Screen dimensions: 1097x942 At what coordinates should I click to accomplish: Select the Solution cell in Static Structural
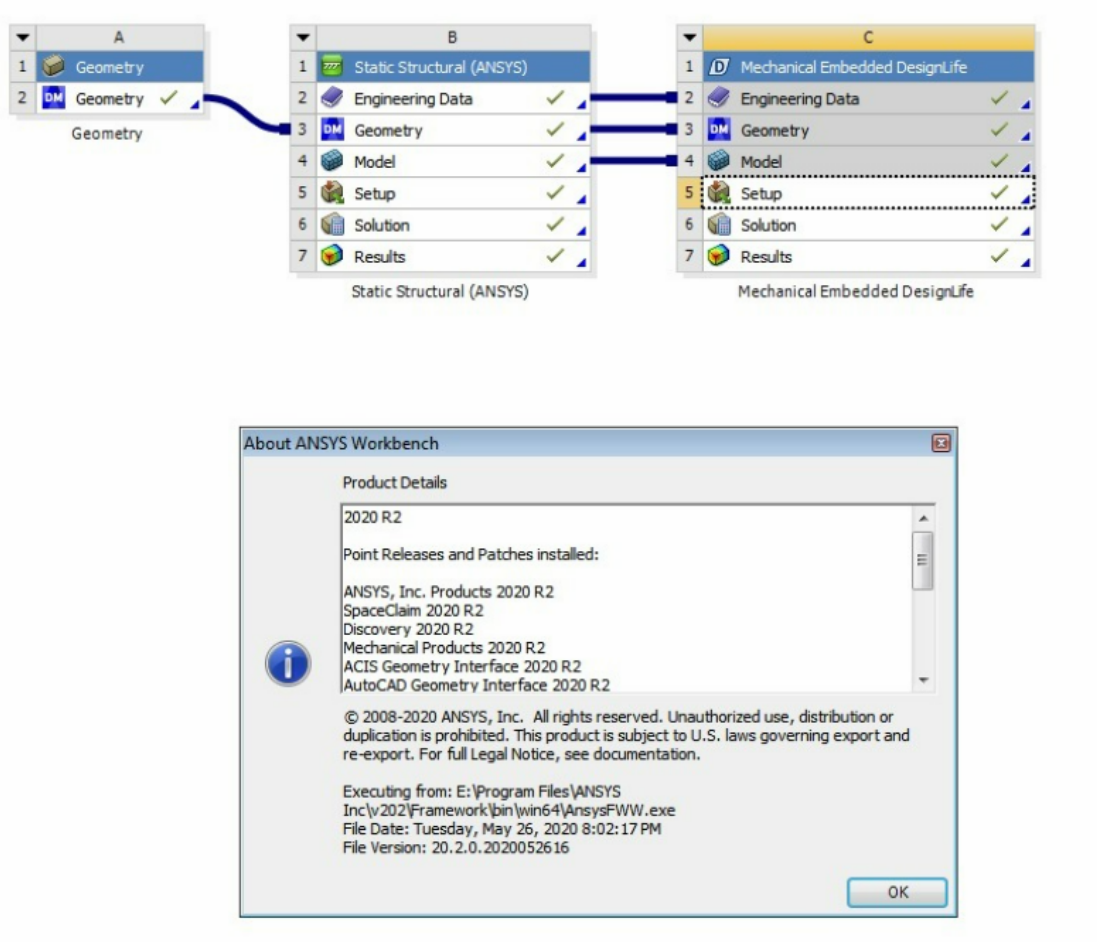click(440, 225)
